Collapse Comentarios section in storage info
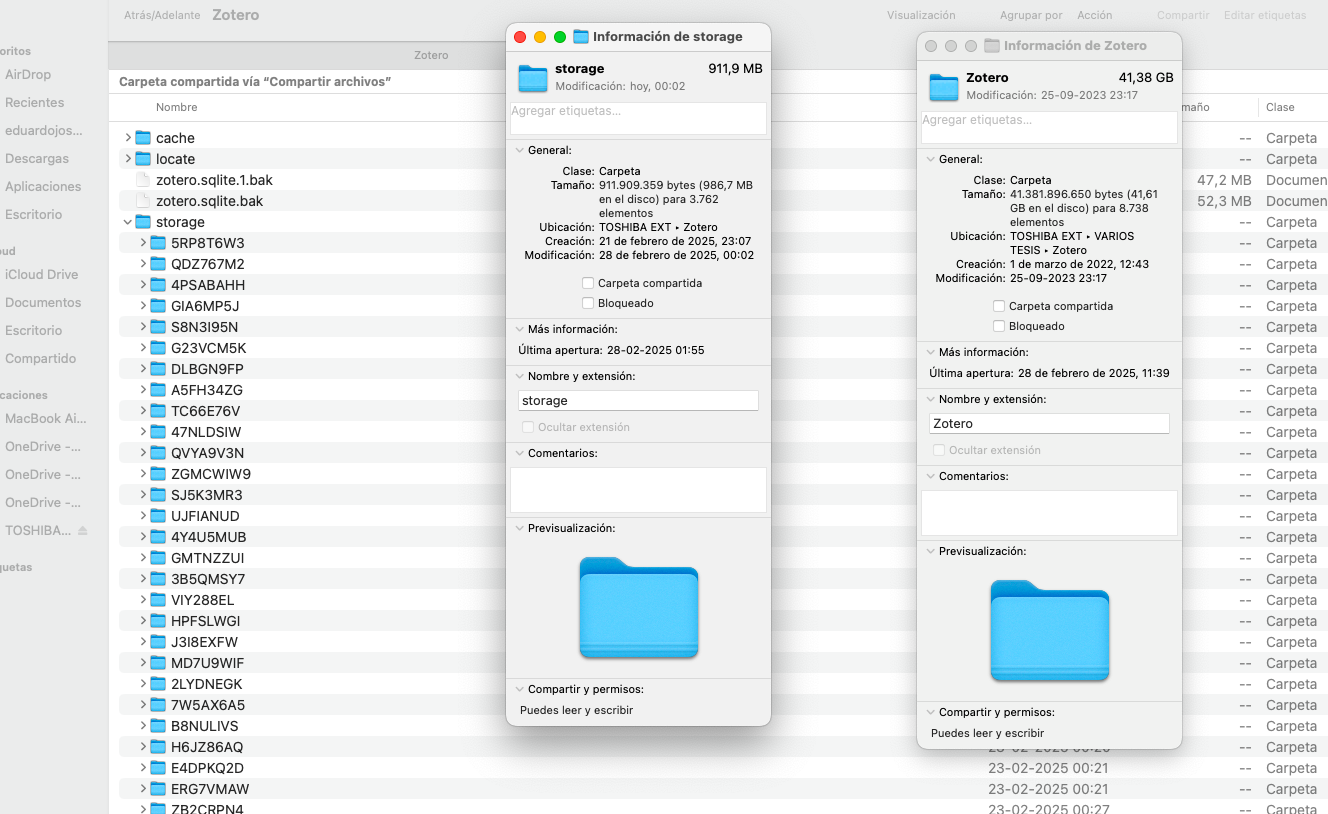This screenshot has height=814, width=1328. coord(519,453)
